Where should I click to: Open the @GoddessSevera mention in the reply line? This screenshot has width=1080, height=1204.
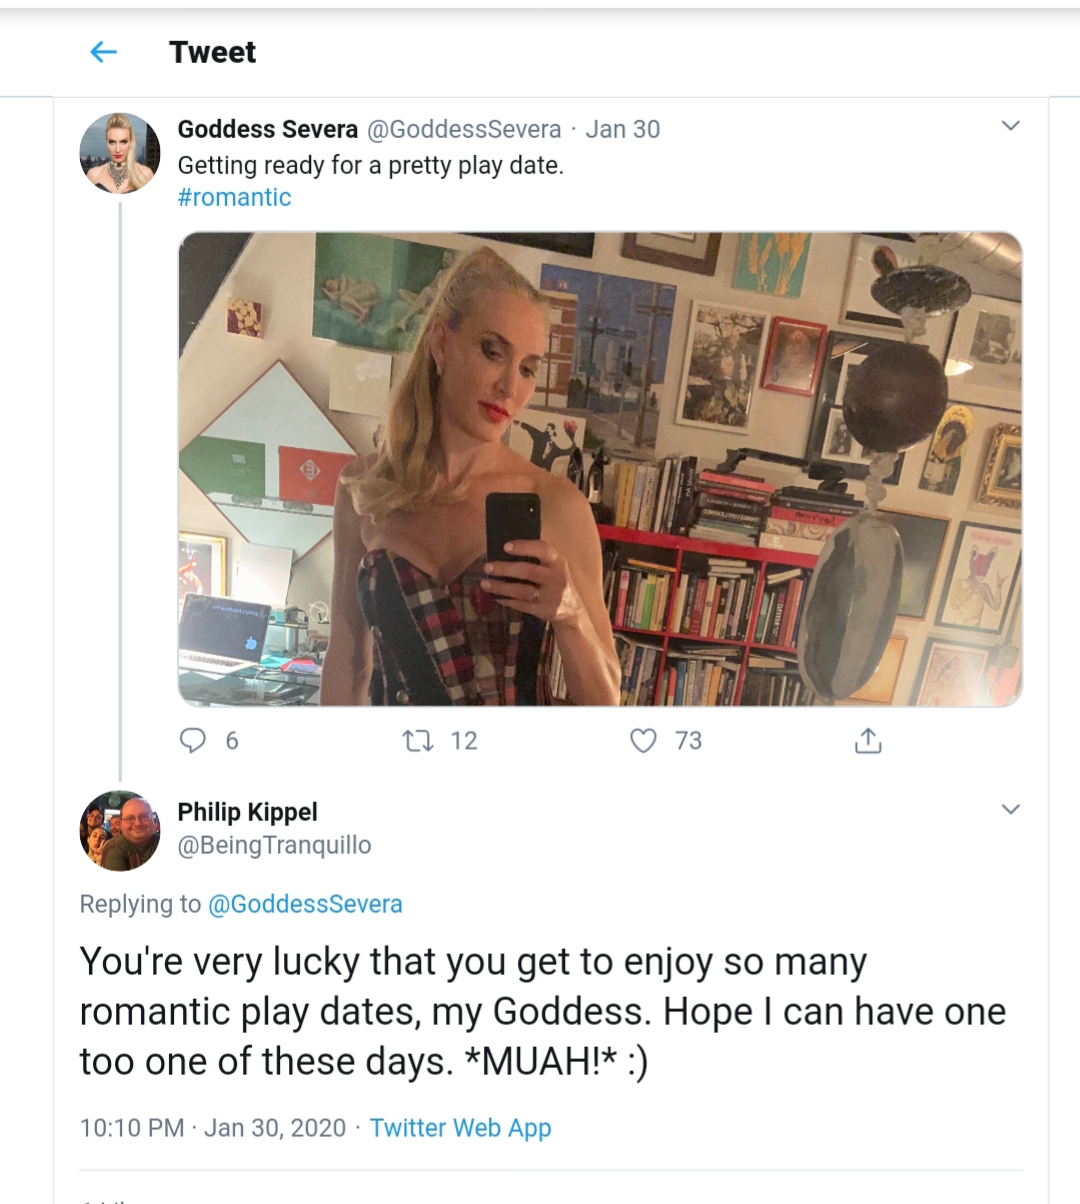[305, 904]
